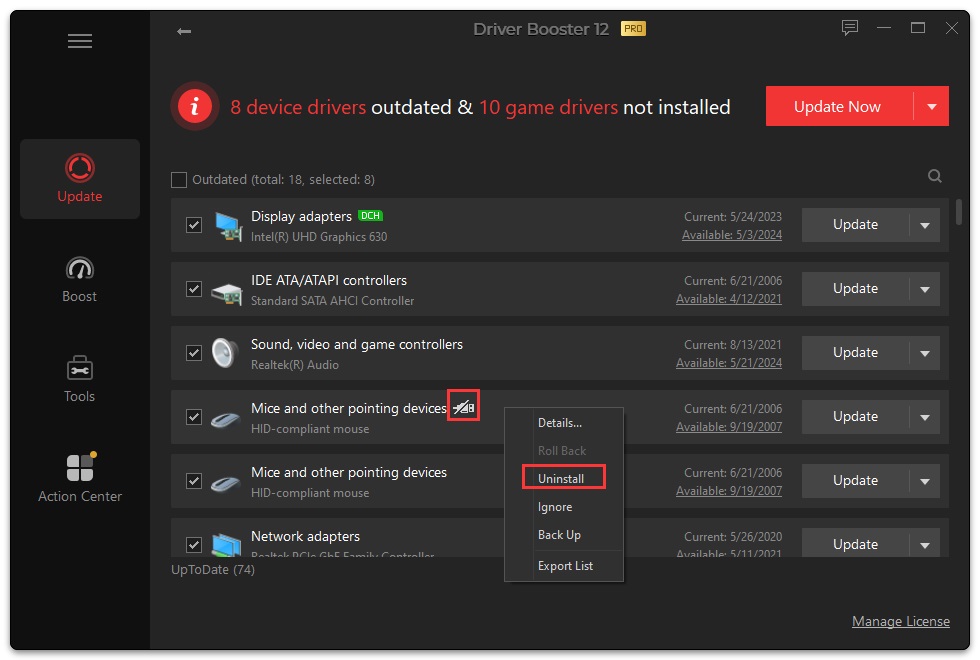980x660 pixels.
Task: Expand the Sound controllers Update dropdown arrow
Action: pyautogui.click(x=925, y=353)
